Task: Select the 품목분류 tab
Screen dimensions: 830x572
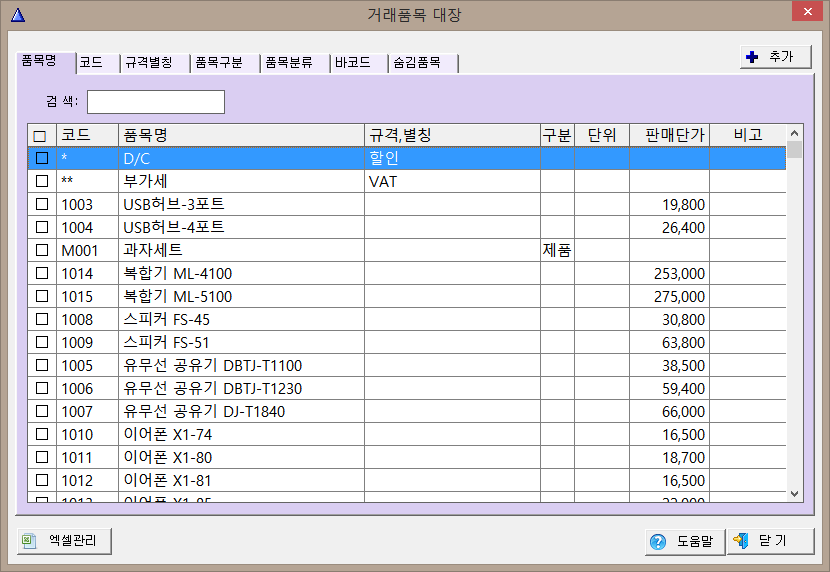Action: 295,63
